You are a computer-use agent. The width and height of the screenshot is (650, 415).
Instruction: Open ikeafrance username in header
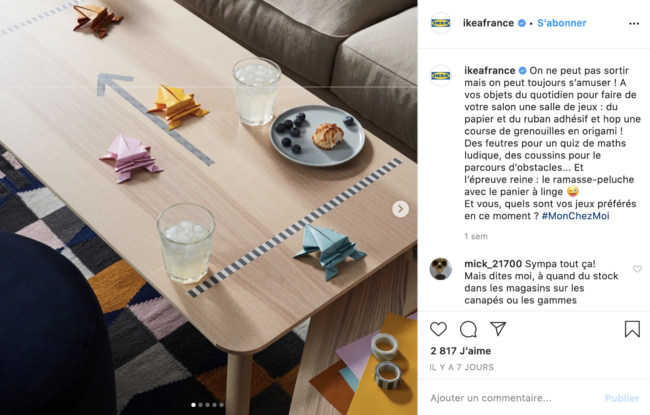[x=488, y=23]
